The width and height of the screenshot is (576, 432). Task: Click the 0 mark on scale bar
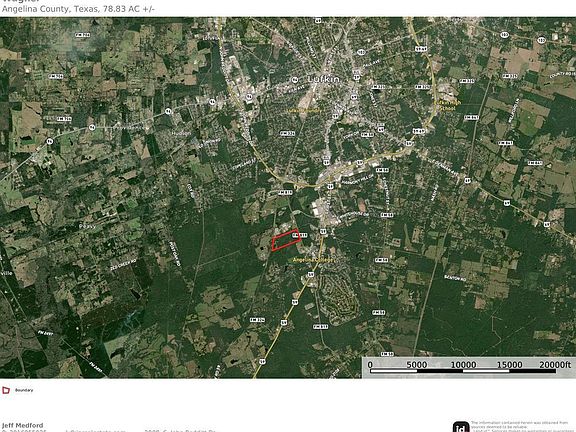coord(370,364)
